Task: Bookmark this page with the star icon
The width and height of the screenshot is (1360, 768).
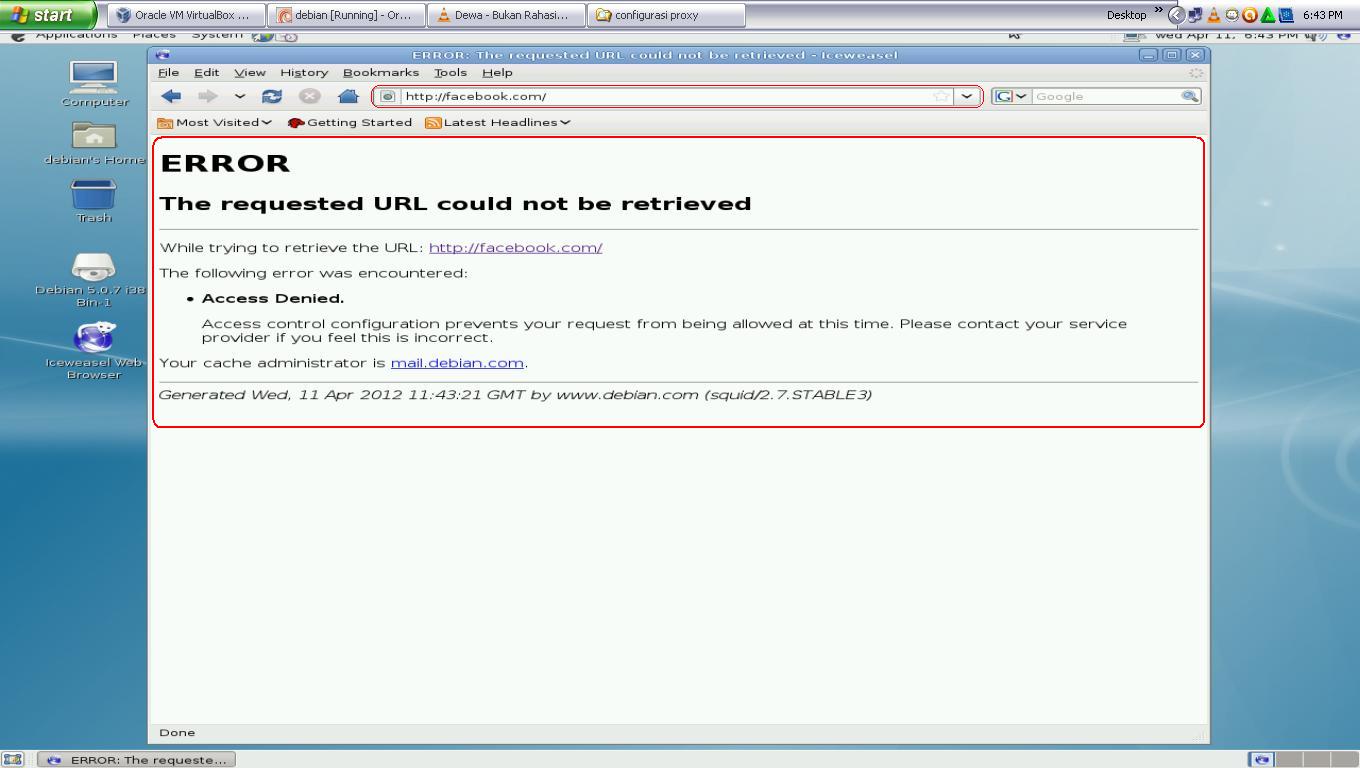Action: pos(941,96)
